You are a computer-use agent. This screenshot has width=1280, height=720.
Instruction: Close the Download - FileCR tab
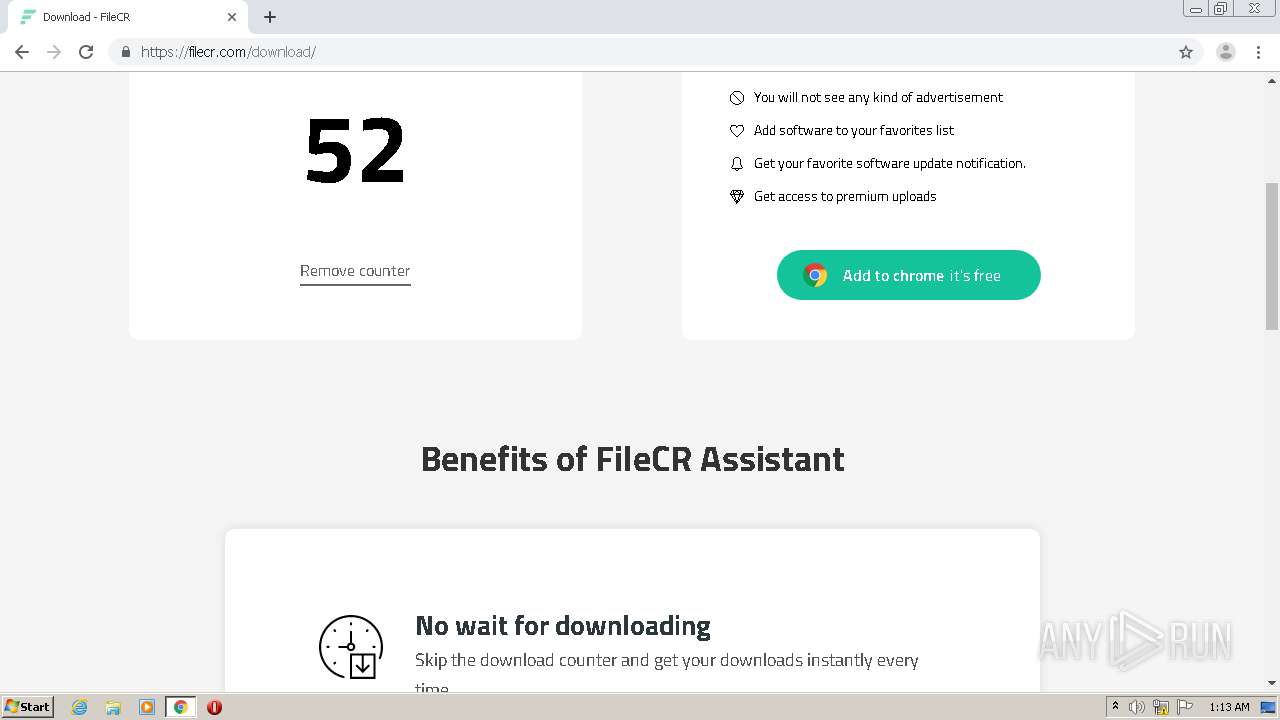click(x=232, y=17)
